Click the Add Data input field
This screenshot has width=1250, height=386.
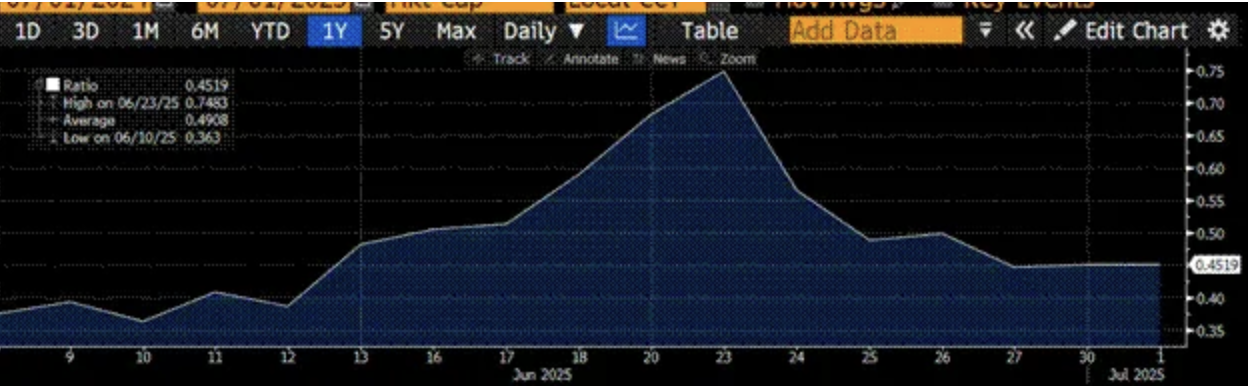point(876,31)
